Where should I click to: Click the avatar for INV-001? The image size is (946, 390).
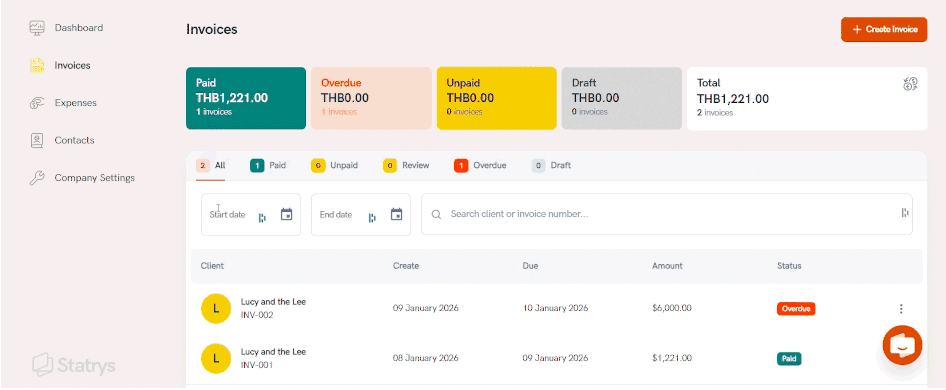point(216,359)
